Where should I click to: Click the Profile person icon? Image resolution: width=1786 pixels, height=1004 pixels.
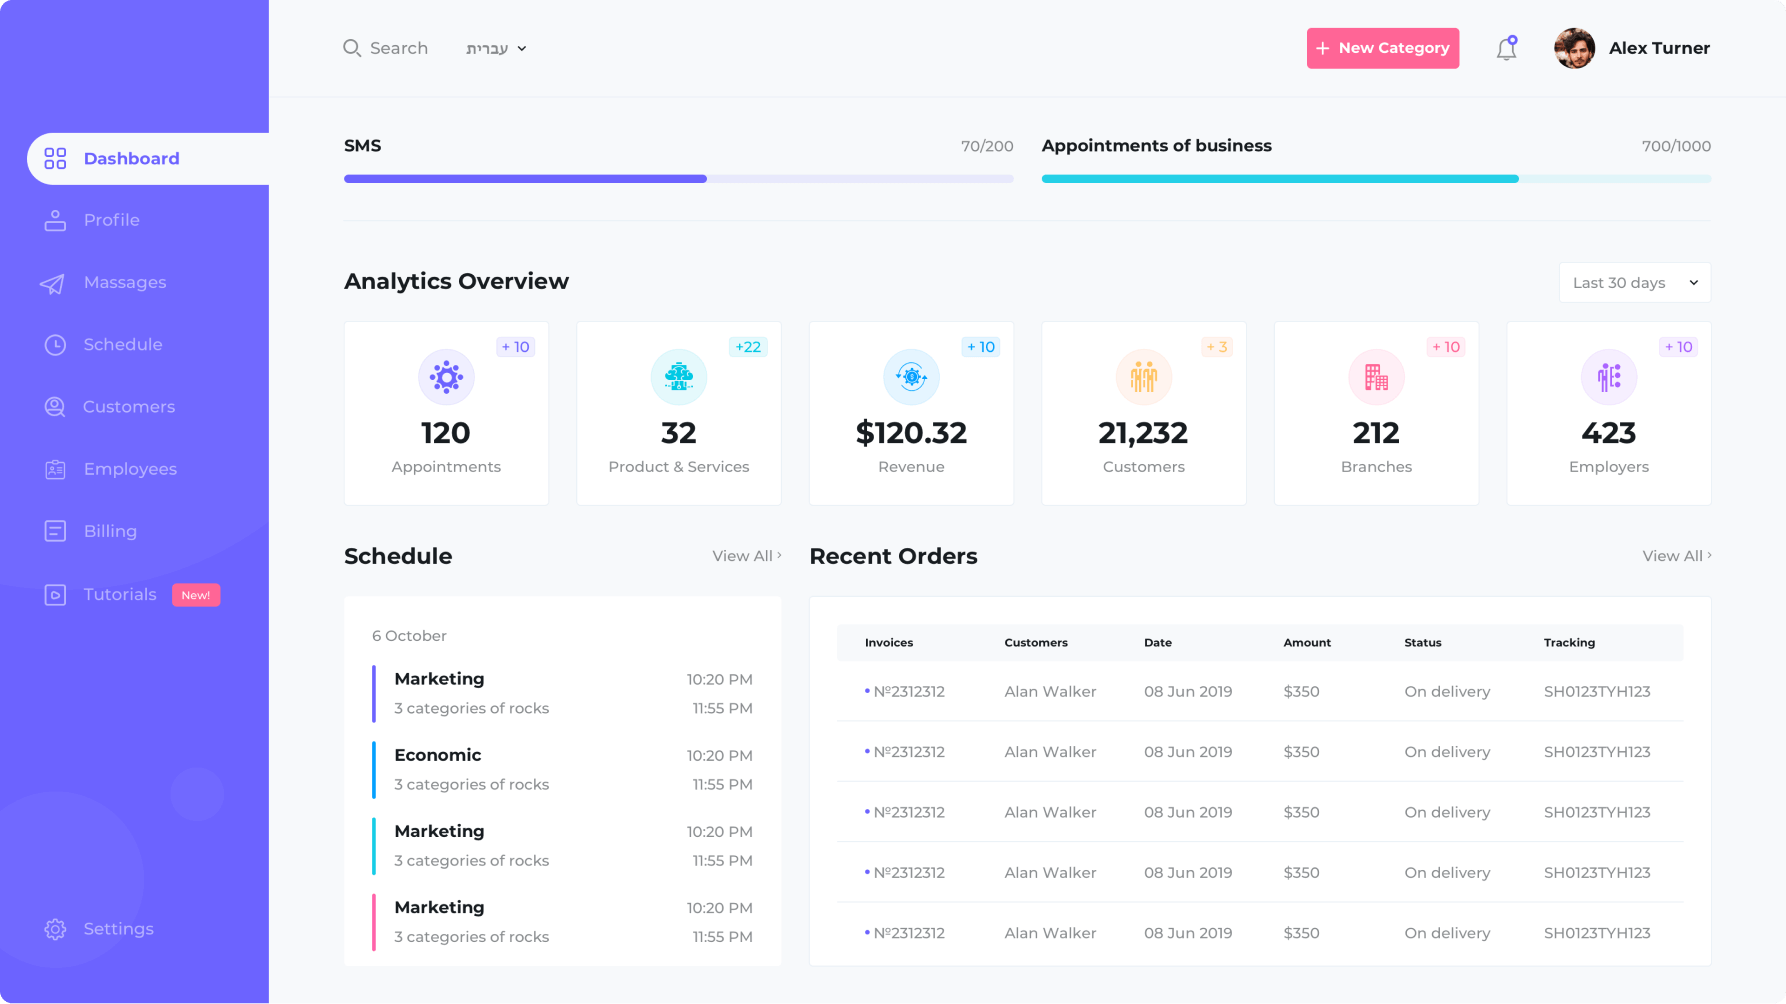(x=55, y=220)
